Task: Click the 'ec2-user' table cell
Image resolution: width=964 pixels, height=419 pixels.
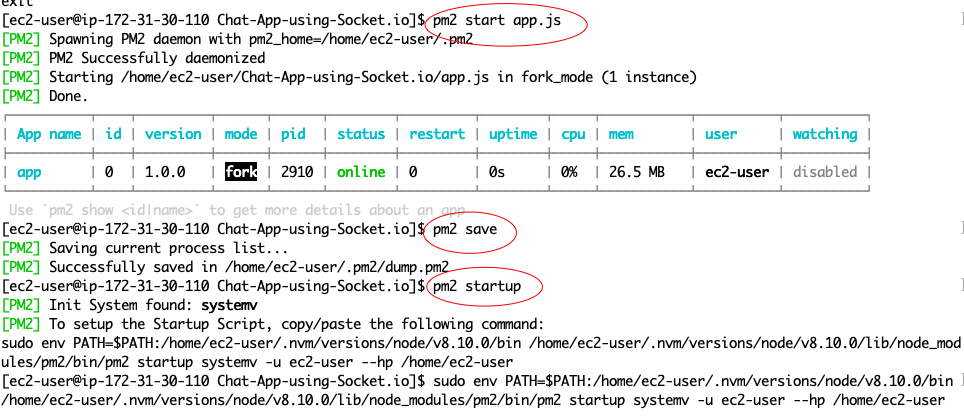Action: tap(737, 172)
